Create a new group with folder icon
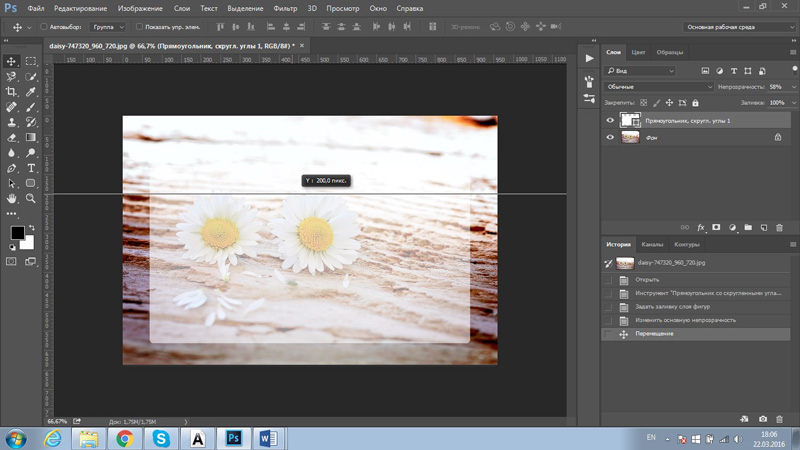 748,228
